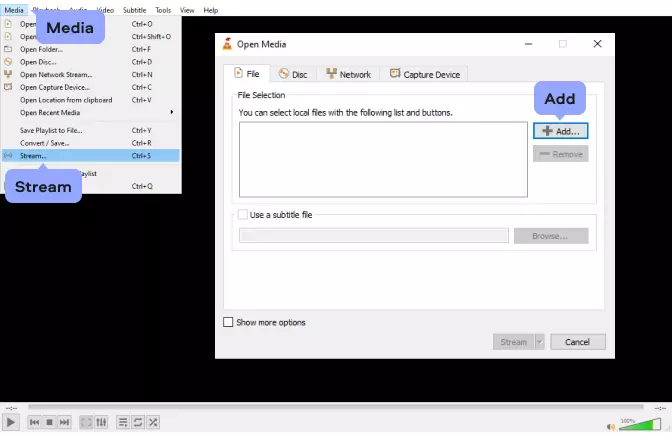The height and width of the screenshot is (433, 672).
Task: Enable Show more options checkbox
Action: click(228, 322)
